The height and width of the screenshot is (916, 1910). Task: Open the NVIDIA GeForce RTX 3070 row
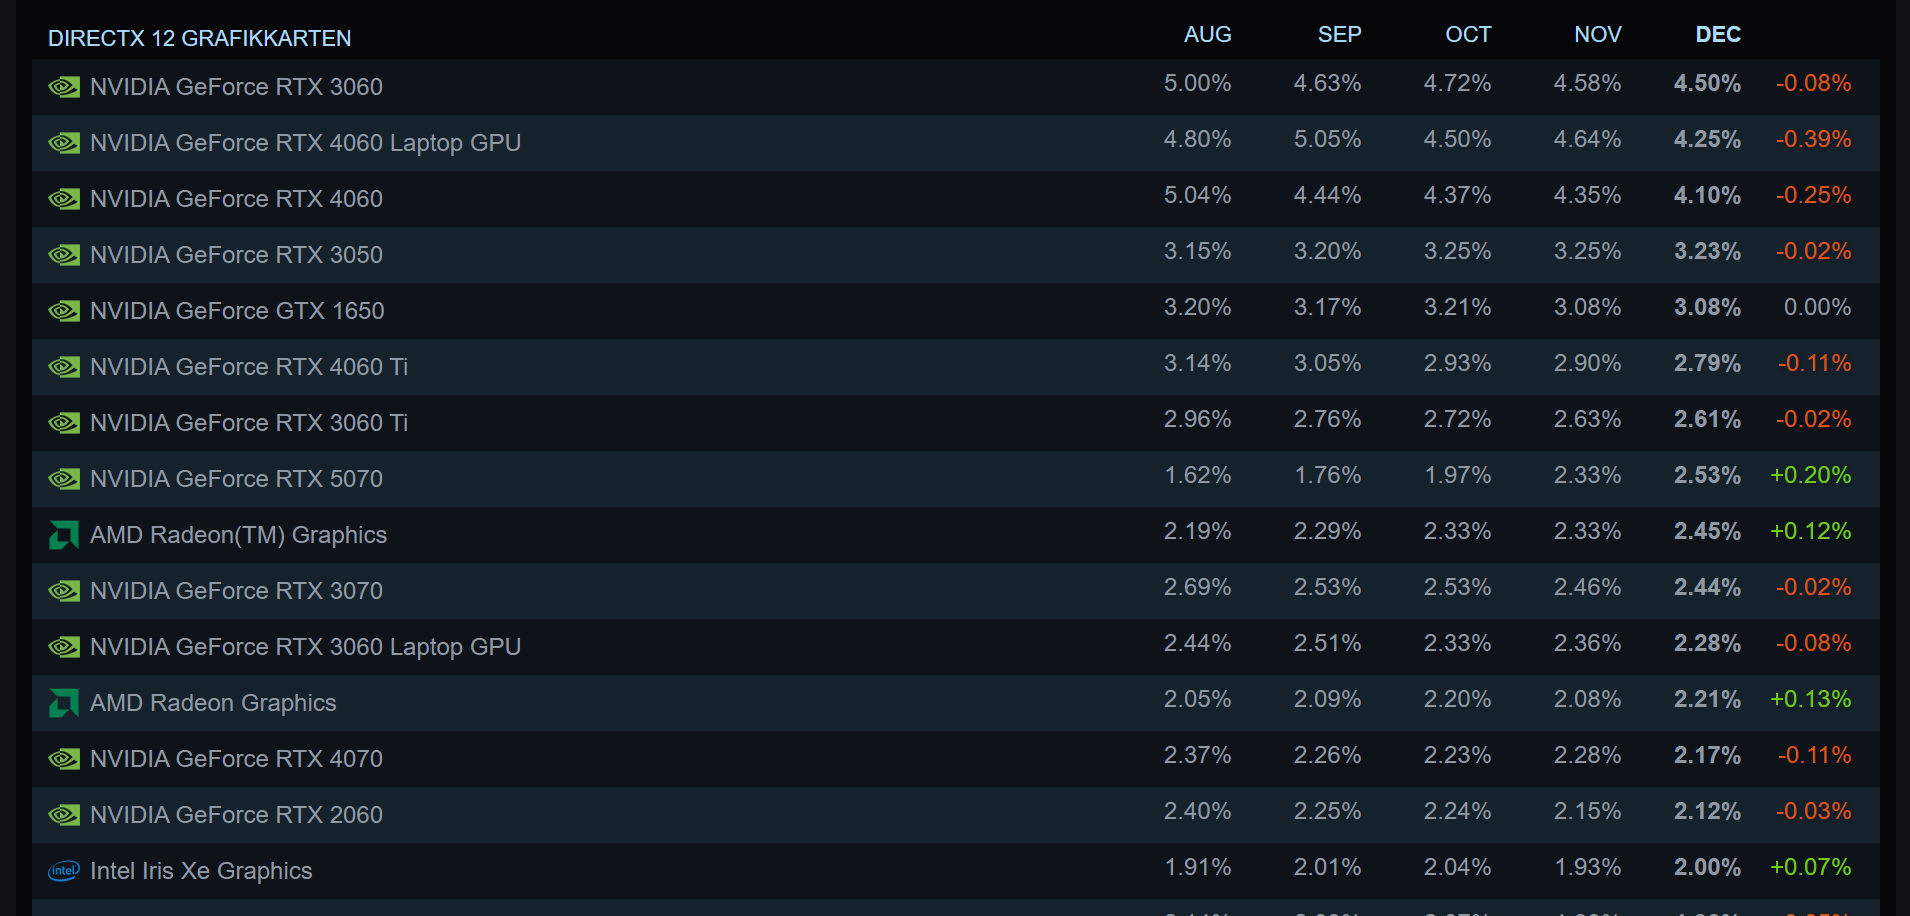[956, 591]
